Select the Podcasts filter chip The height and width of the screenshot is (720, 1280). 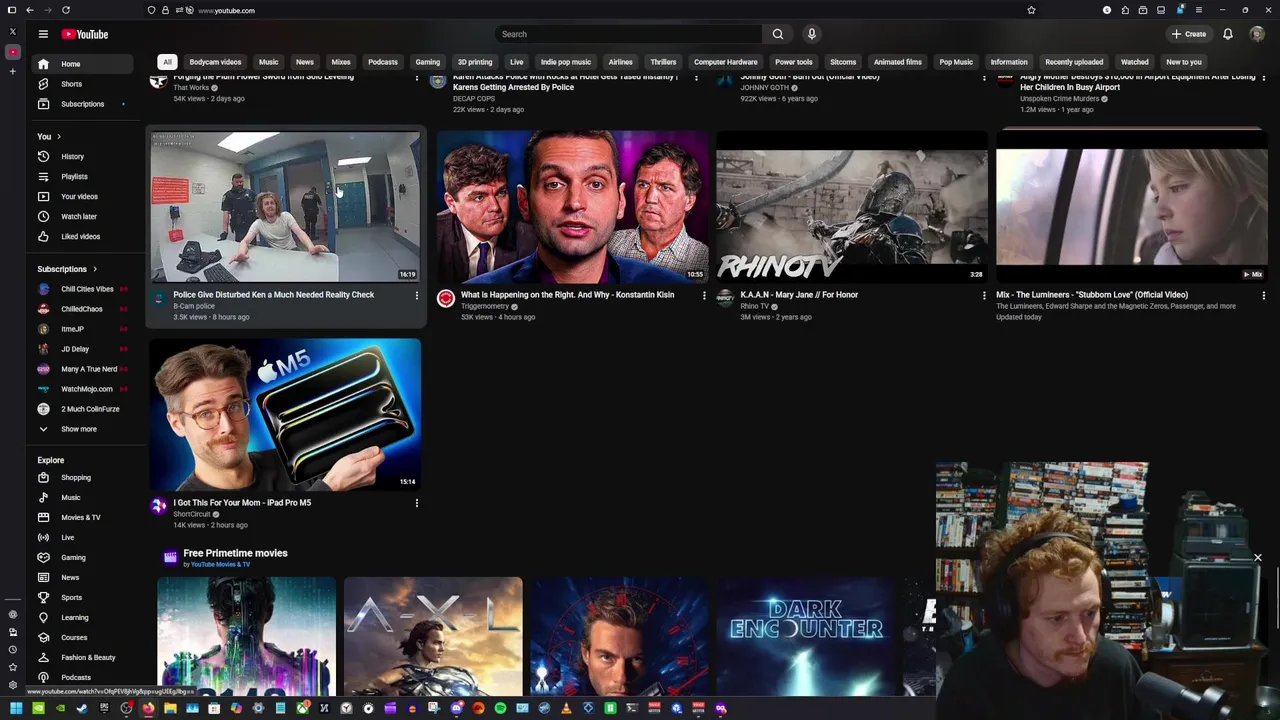(x=383, y=62)
